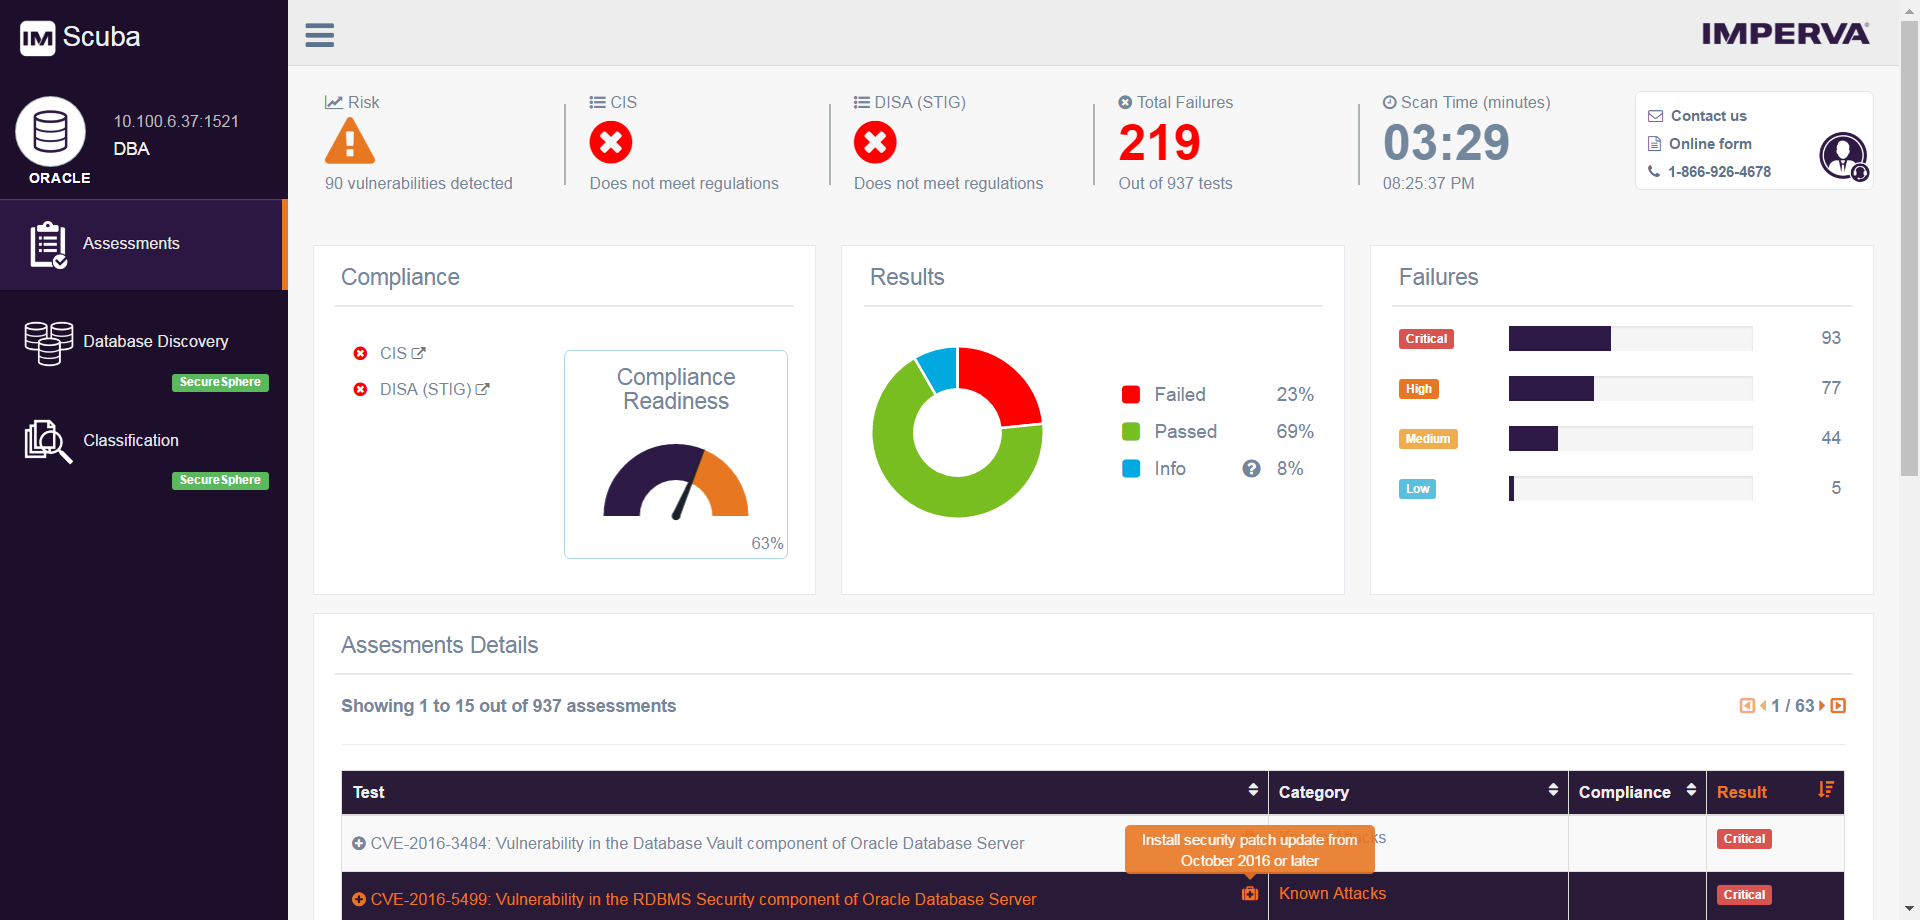Click the Scuba IM logo icon
Image resolution: width=1920 pixels, height=920 pixels.
[38, 38]
